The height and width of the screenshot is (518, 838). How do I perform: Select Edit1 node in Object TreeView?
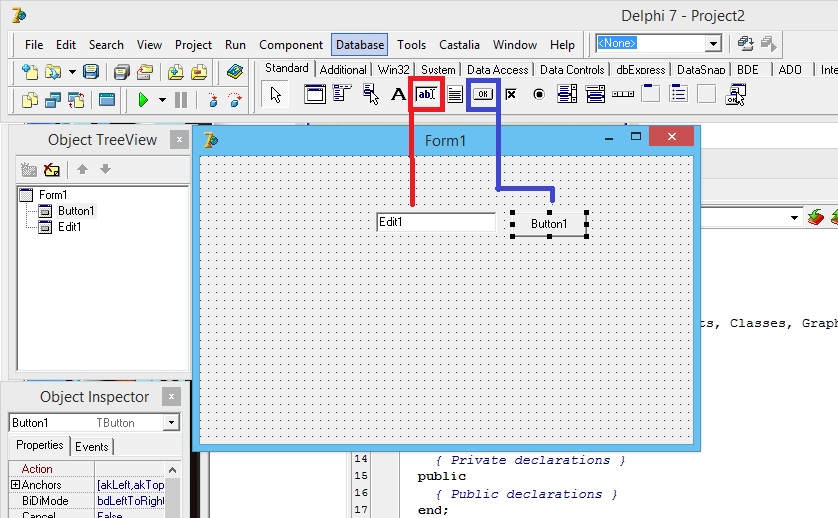[69, 227]
